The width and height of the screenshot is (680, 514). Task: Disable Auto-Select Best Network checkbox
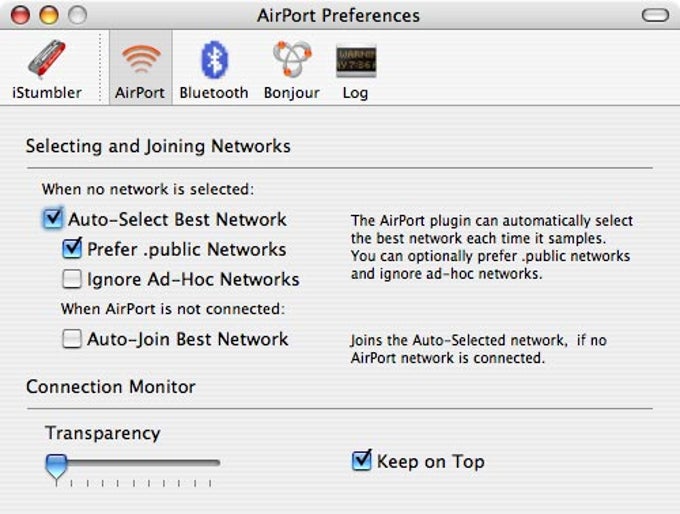(53, 218)
